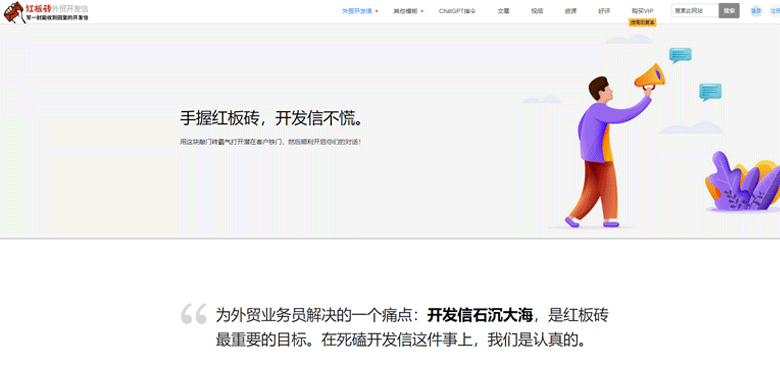
Task: Open the 好评 nav item
Action: 604,11
